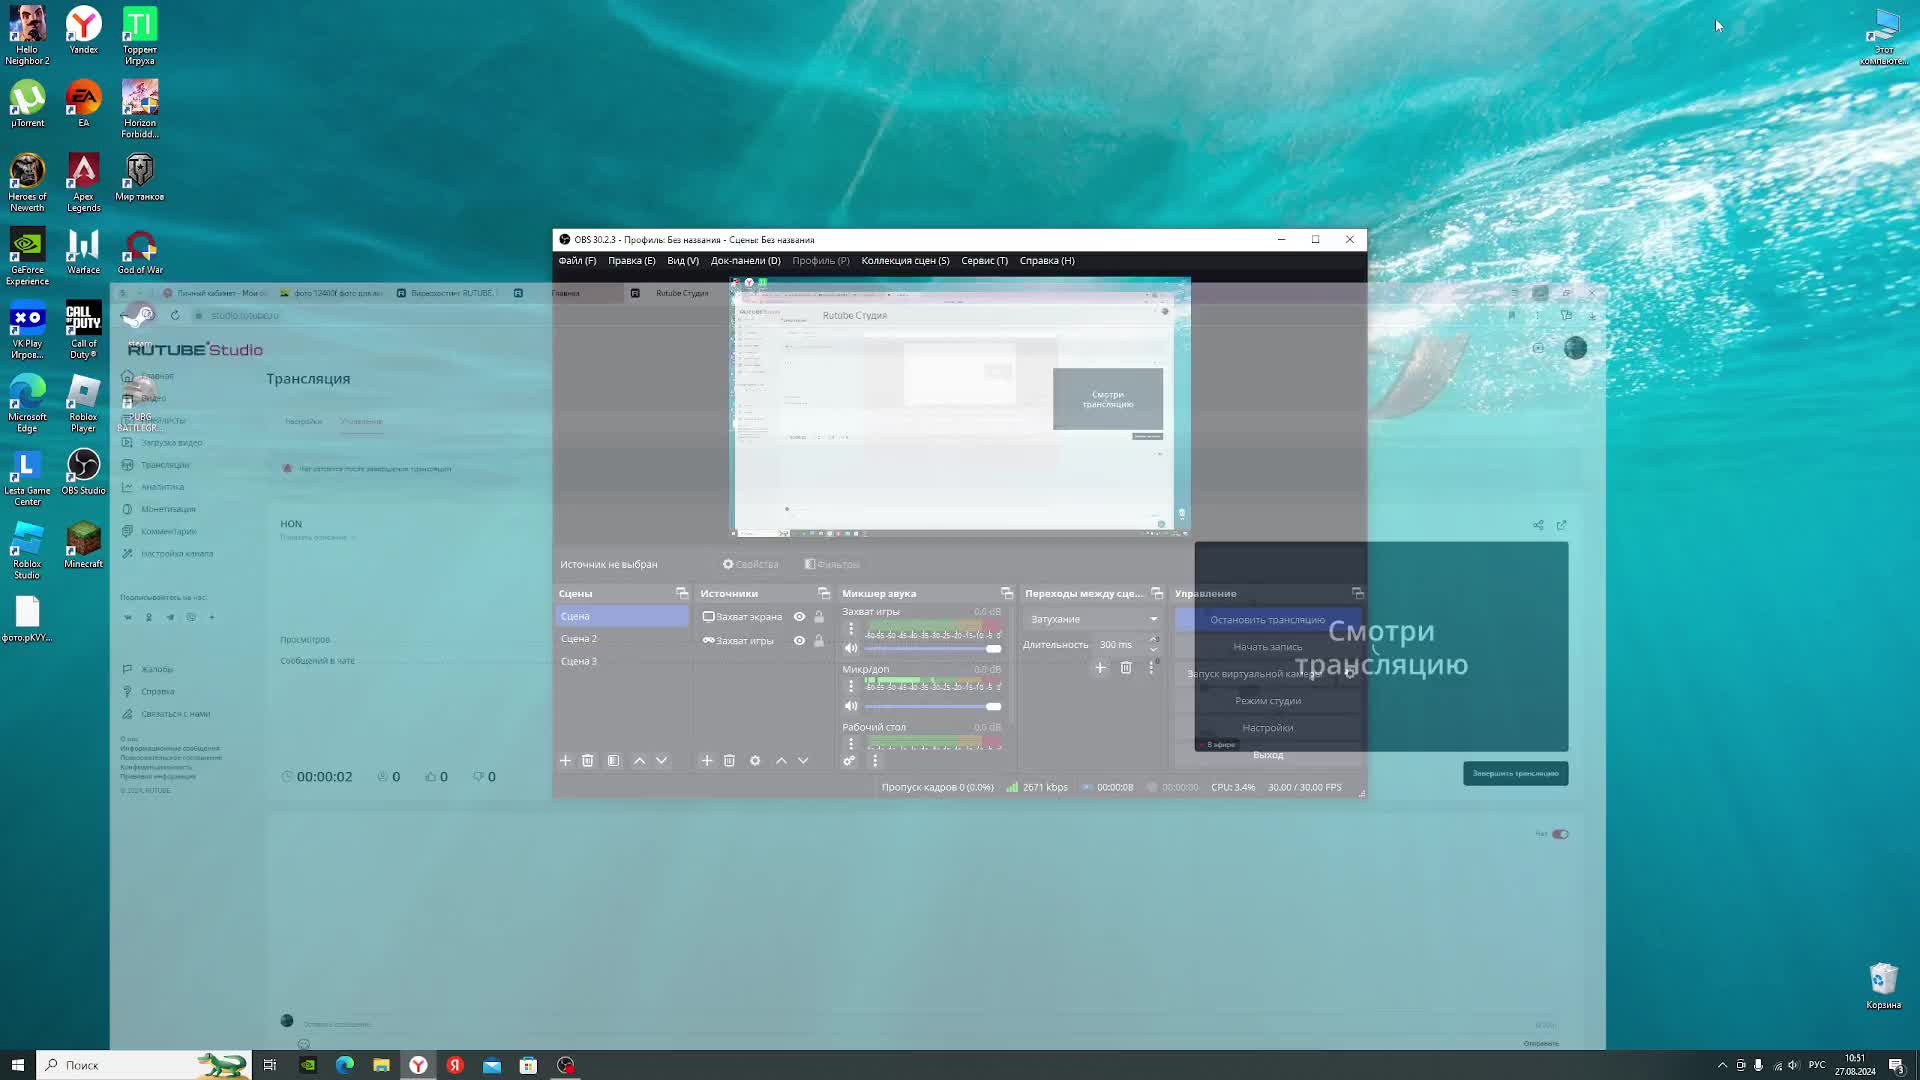1920x1080 pixels.
Task: Click the trash icon in Сцены panel
Action: pyautogui.click(x=588, y=761)
